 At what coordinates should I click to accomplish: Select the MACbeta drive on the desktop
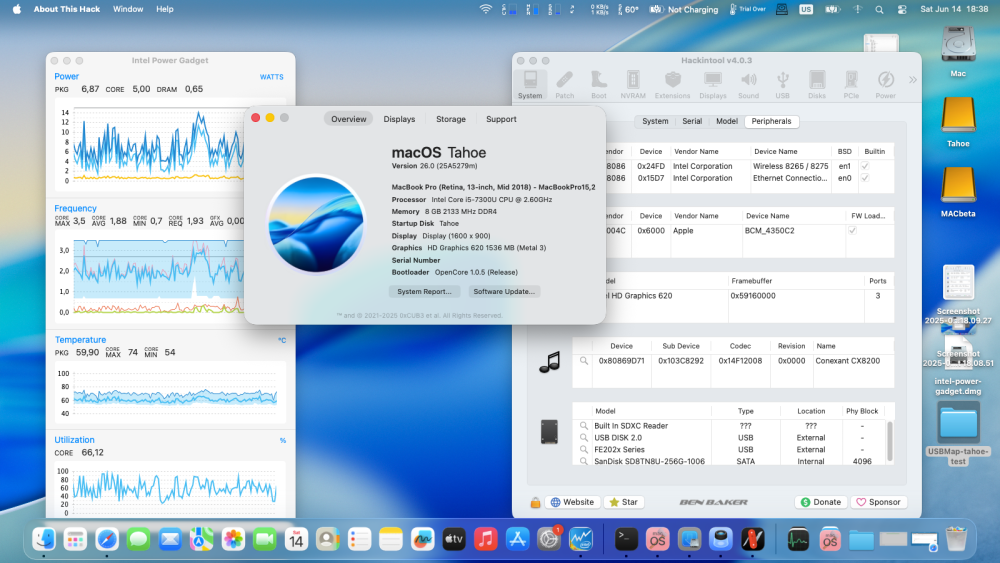[958, 191]
